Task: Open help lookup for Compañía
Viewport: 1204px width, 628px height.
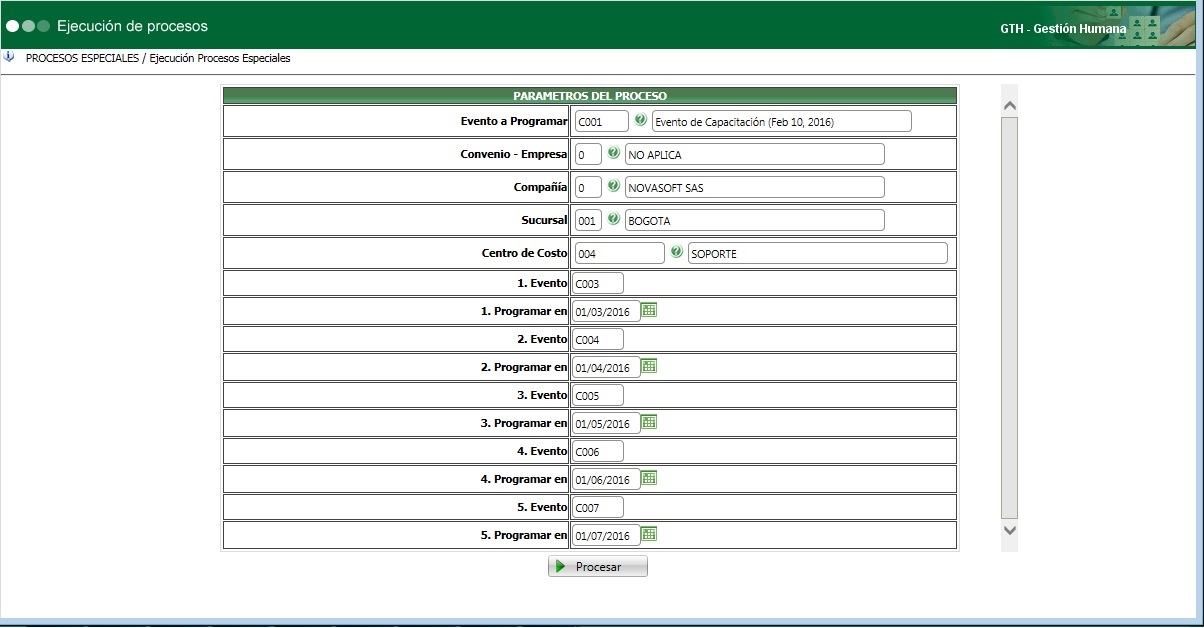Action: [x=614, y=186]
